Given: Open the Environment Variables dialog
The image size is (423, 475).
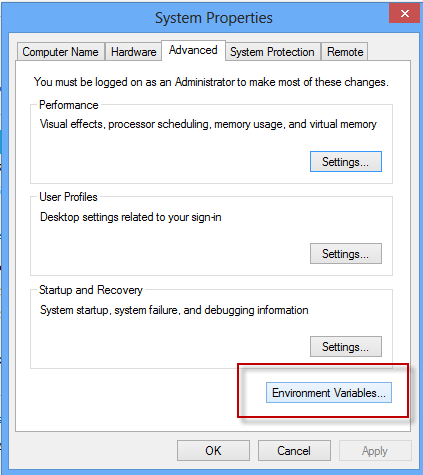Looking at the screenshot, I should 329,393.
